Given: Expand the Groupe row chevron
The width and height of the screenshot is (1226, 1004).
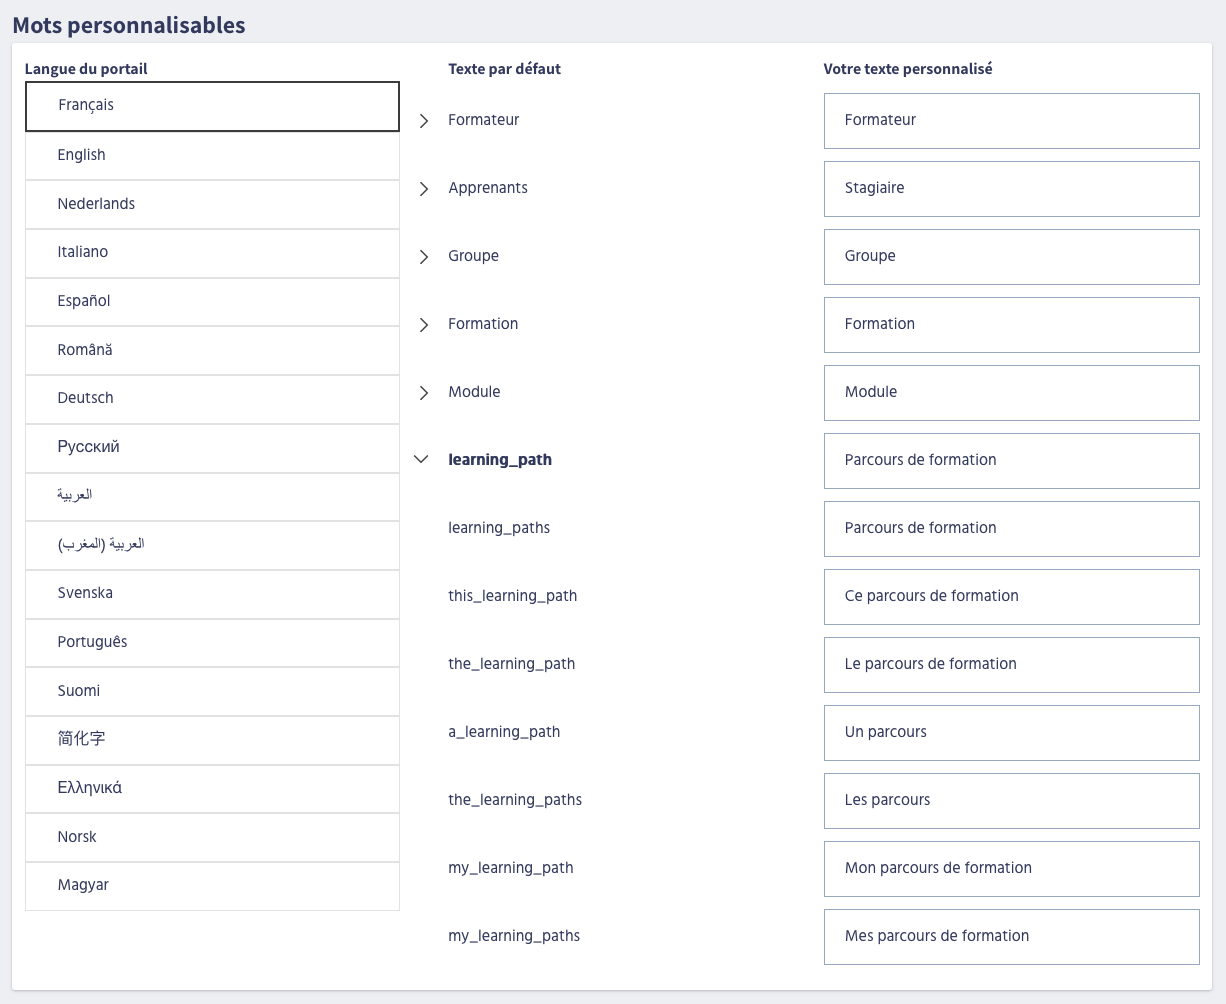Looking at the screenshot, I should pyautogui.click(x=424, y=257).
